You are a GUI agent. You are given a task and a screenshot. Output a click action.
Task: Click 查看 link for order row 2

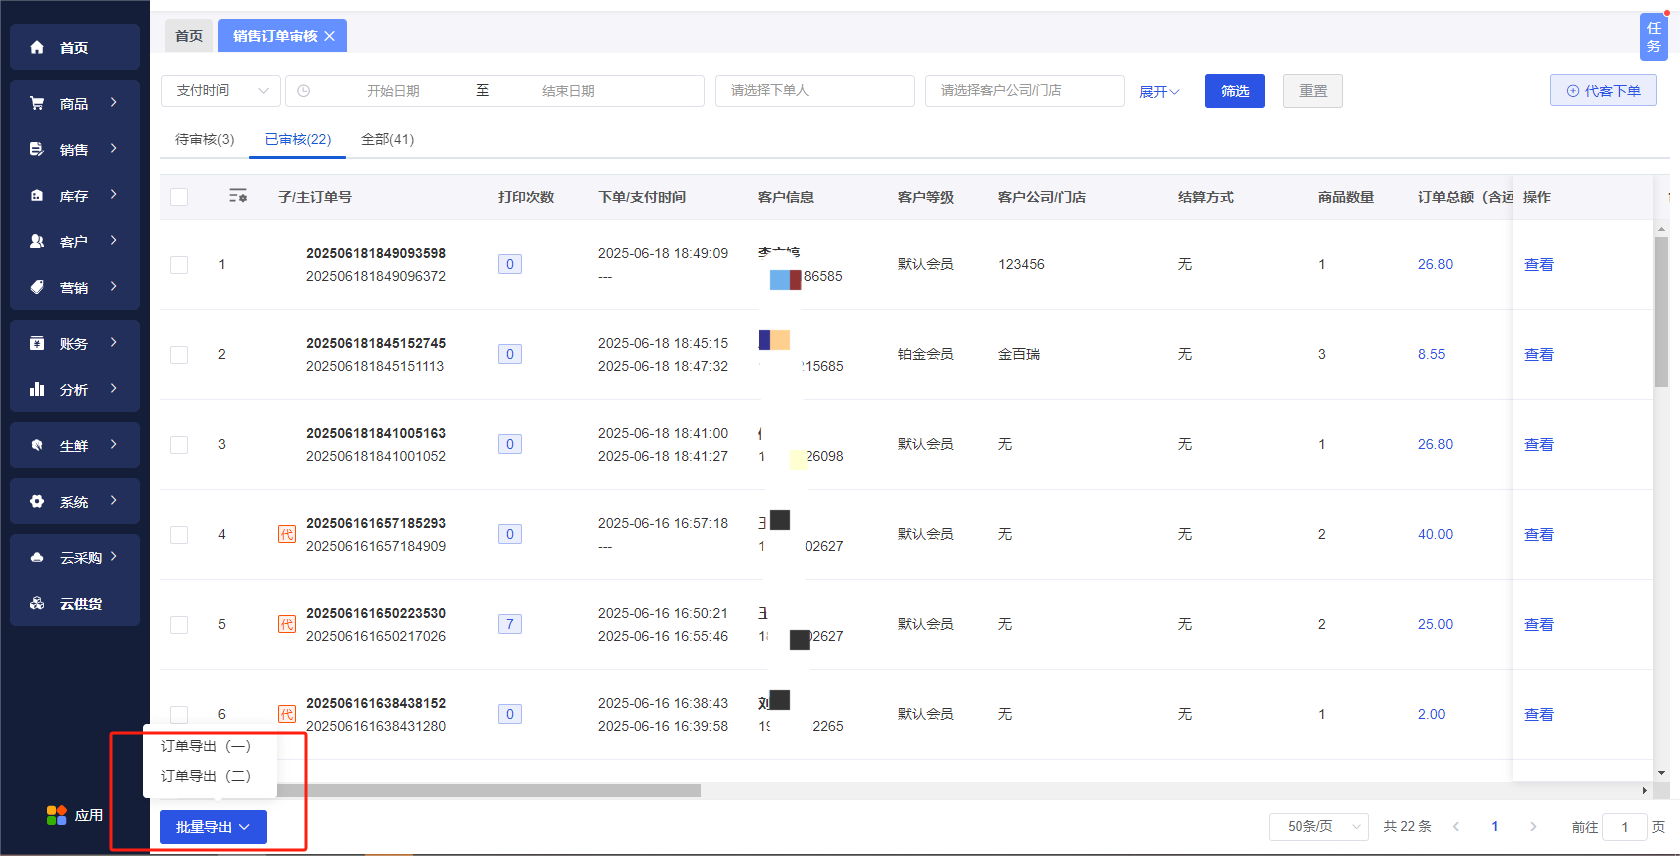click(x=1538, y=355)
